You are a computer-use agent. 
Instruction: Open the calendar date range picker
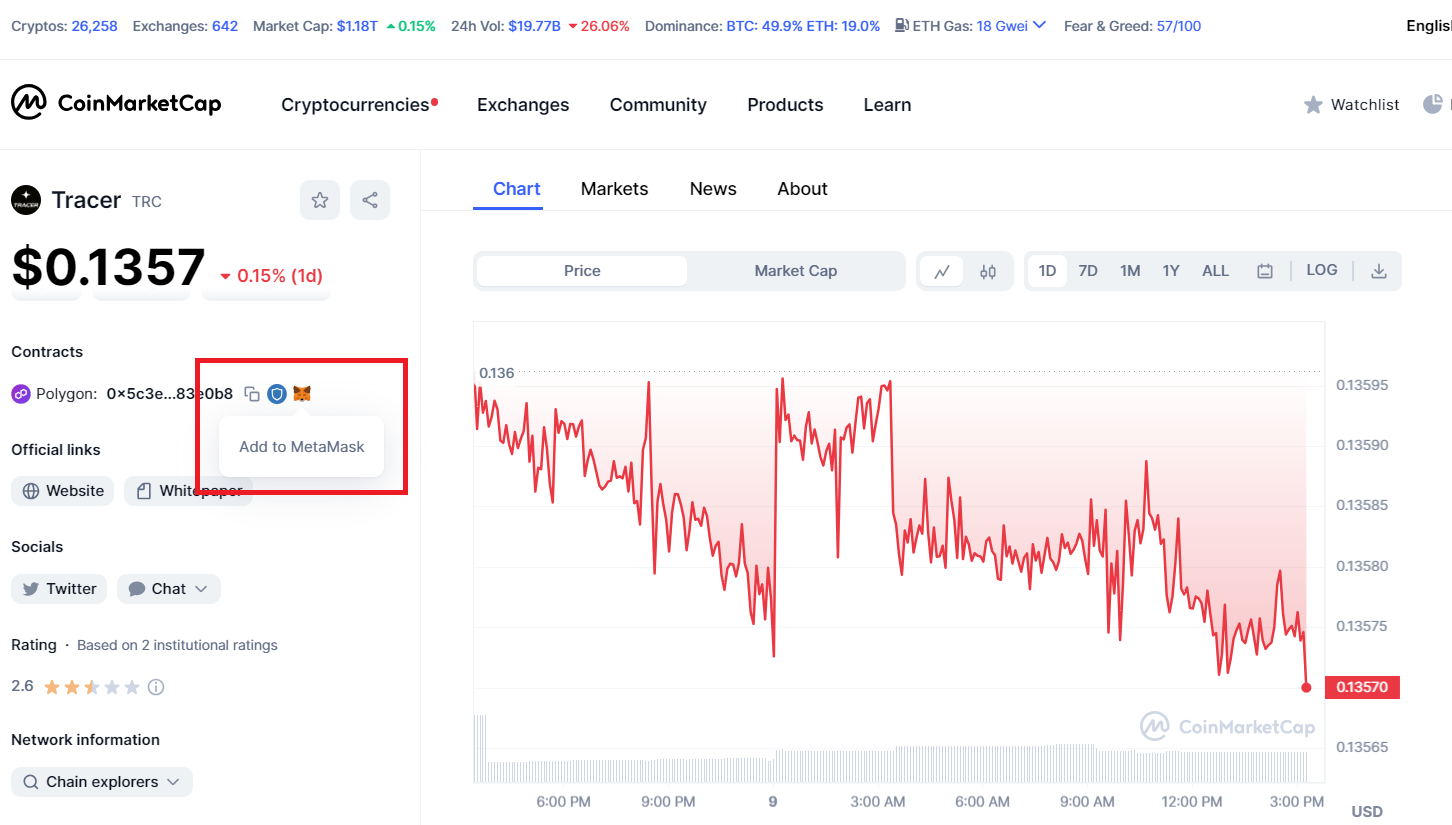[x=1265, y=271]
